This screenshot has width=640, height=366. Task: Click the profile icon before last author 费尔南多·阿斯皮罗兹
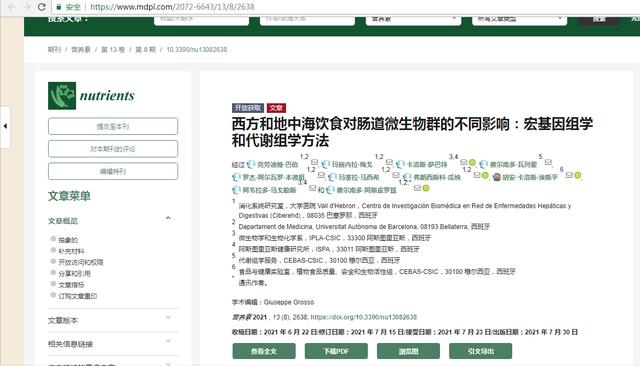click(x=331, y=190)
